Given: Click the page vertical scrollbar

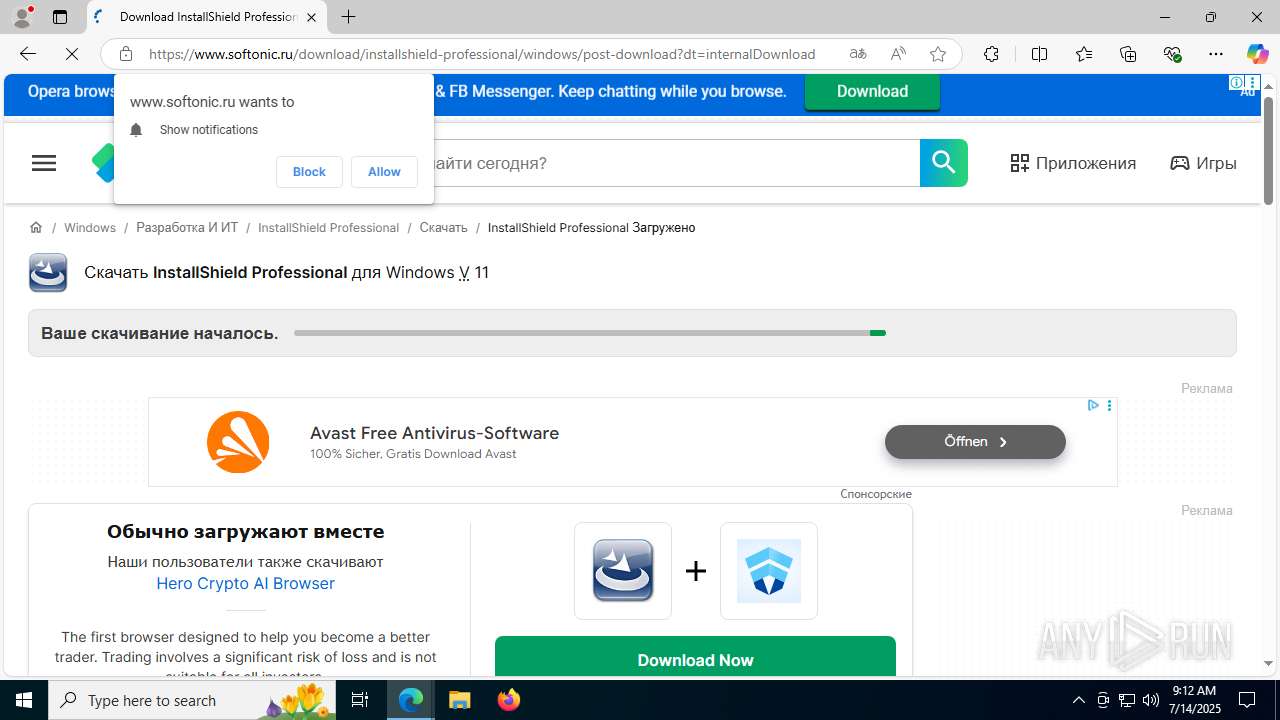Looking at the screenshot, I should (1268, 150).
